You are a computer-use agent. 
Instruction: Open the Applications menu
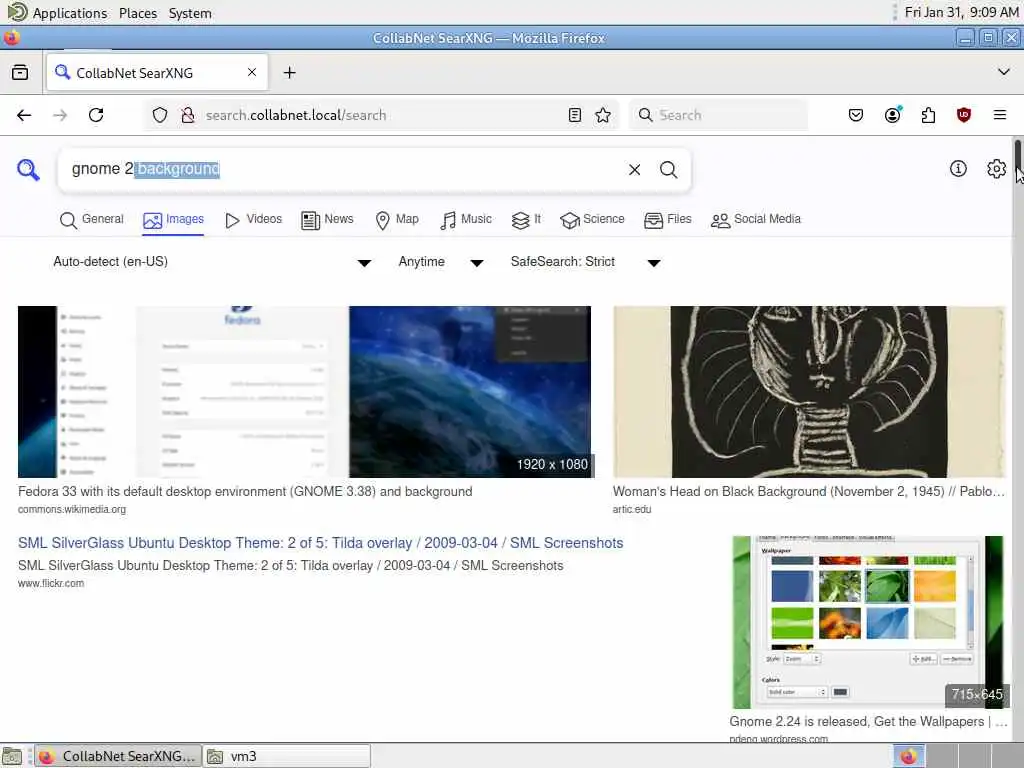point(69,13)
